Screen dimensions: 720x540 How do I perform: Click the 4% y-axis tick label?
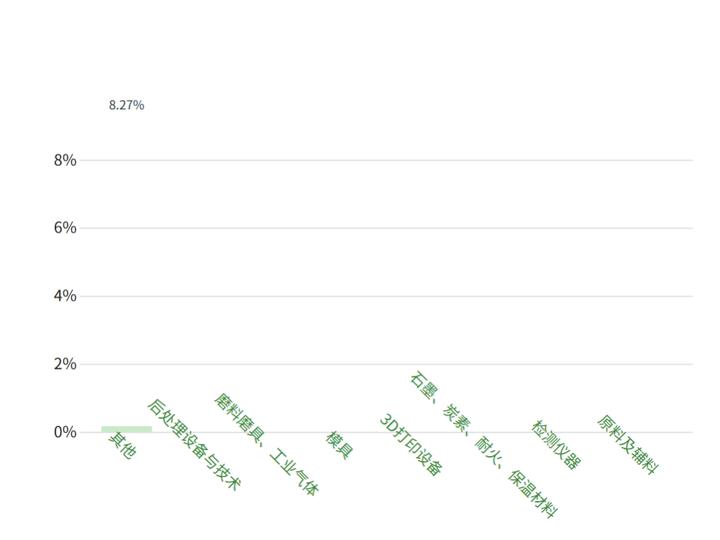[65, 296]
